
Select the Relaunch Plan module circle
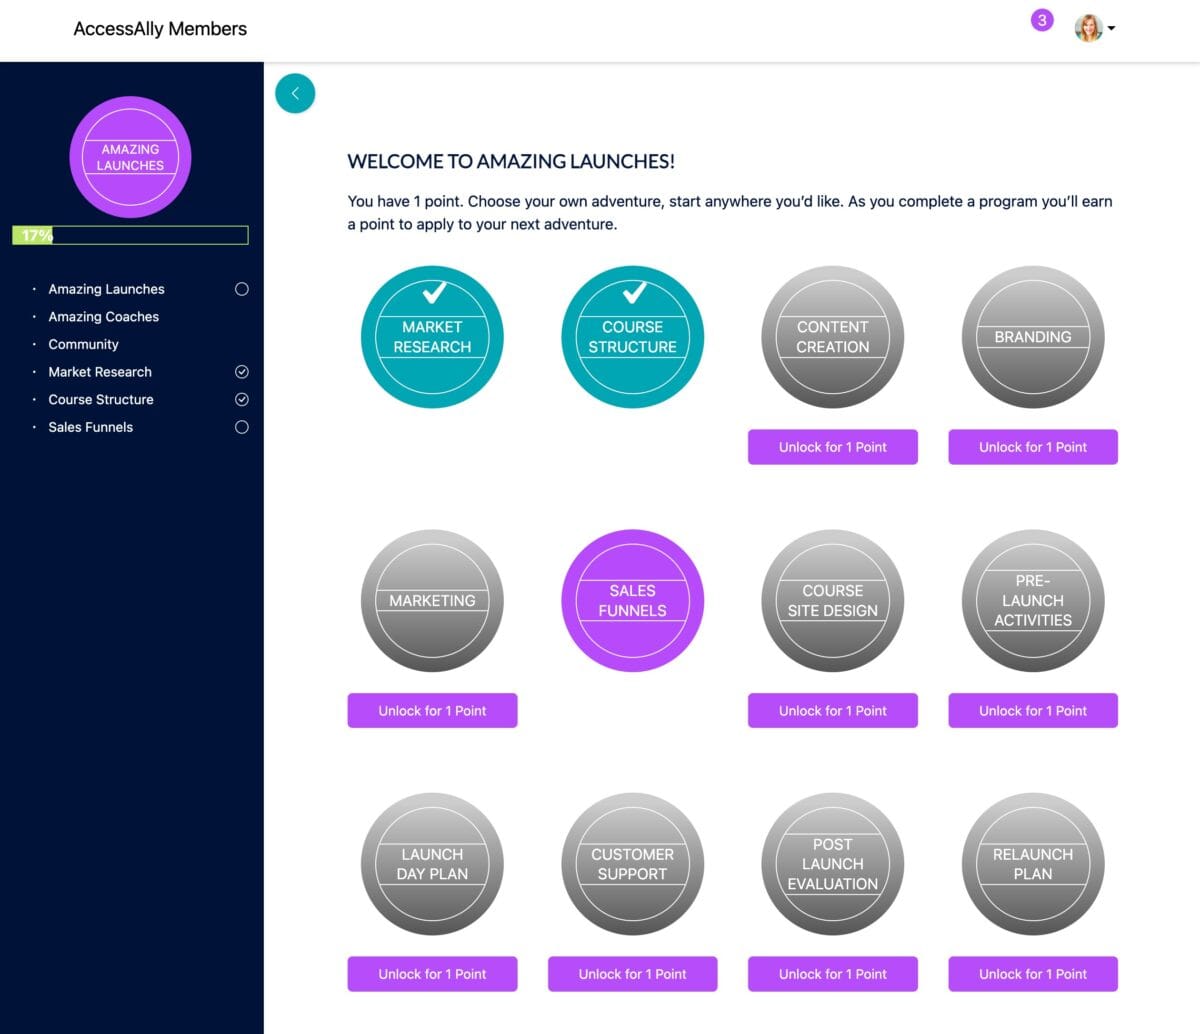click(x=1032, y=864)
